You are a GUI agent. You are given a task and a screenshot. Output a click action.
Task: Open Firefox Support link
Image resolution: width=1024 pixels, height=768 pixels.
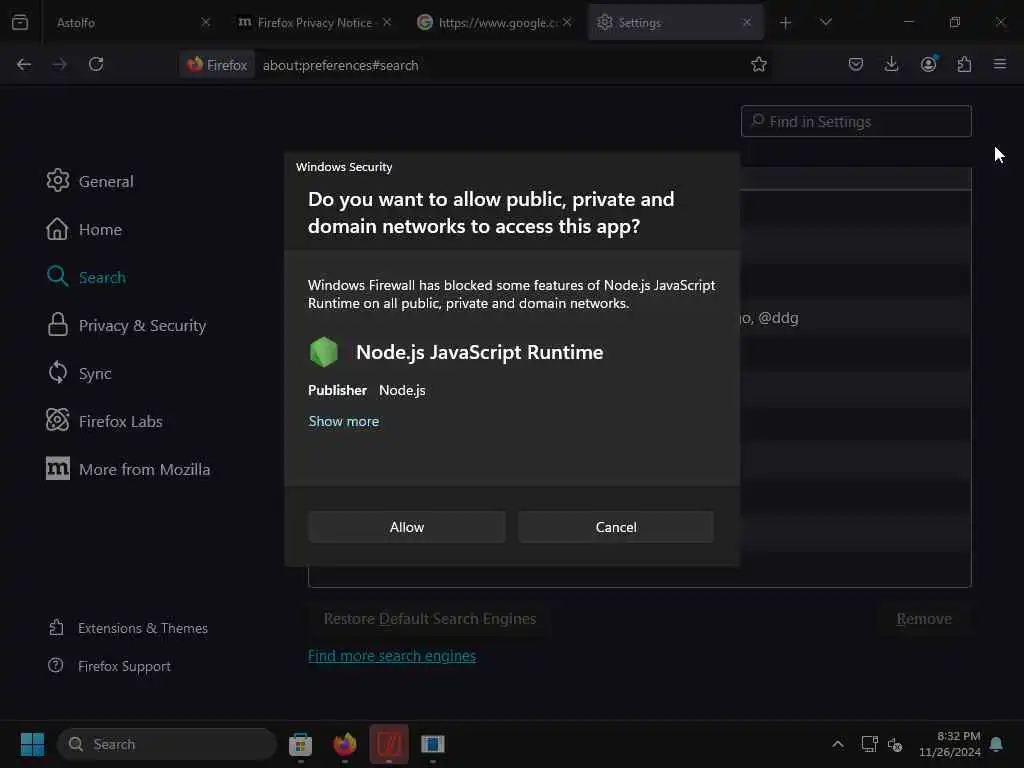(110, 666)
